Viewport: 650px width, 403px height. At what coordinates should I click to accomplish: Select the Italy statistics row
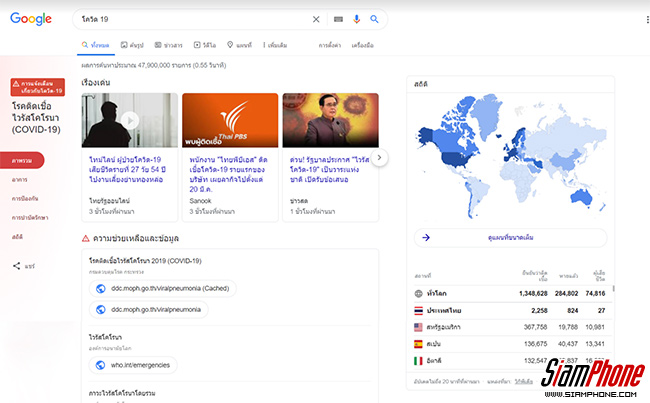510,361
